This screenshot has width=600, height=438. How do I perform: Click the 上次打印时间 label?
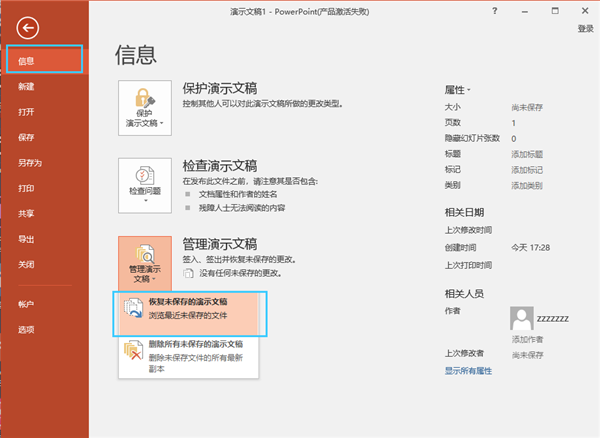click(x=468, y=265)
